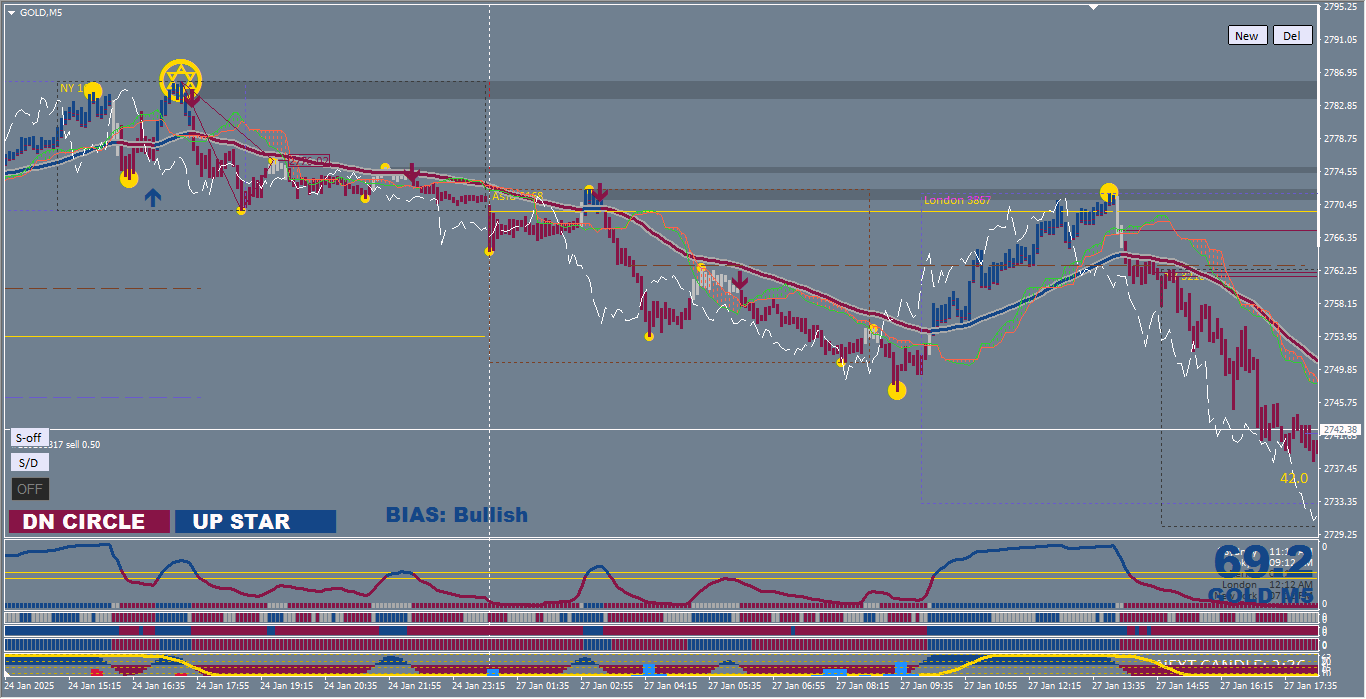This screenshot has height=699, width=1366.
Task: Click the New button
Action: point(1247,36)
